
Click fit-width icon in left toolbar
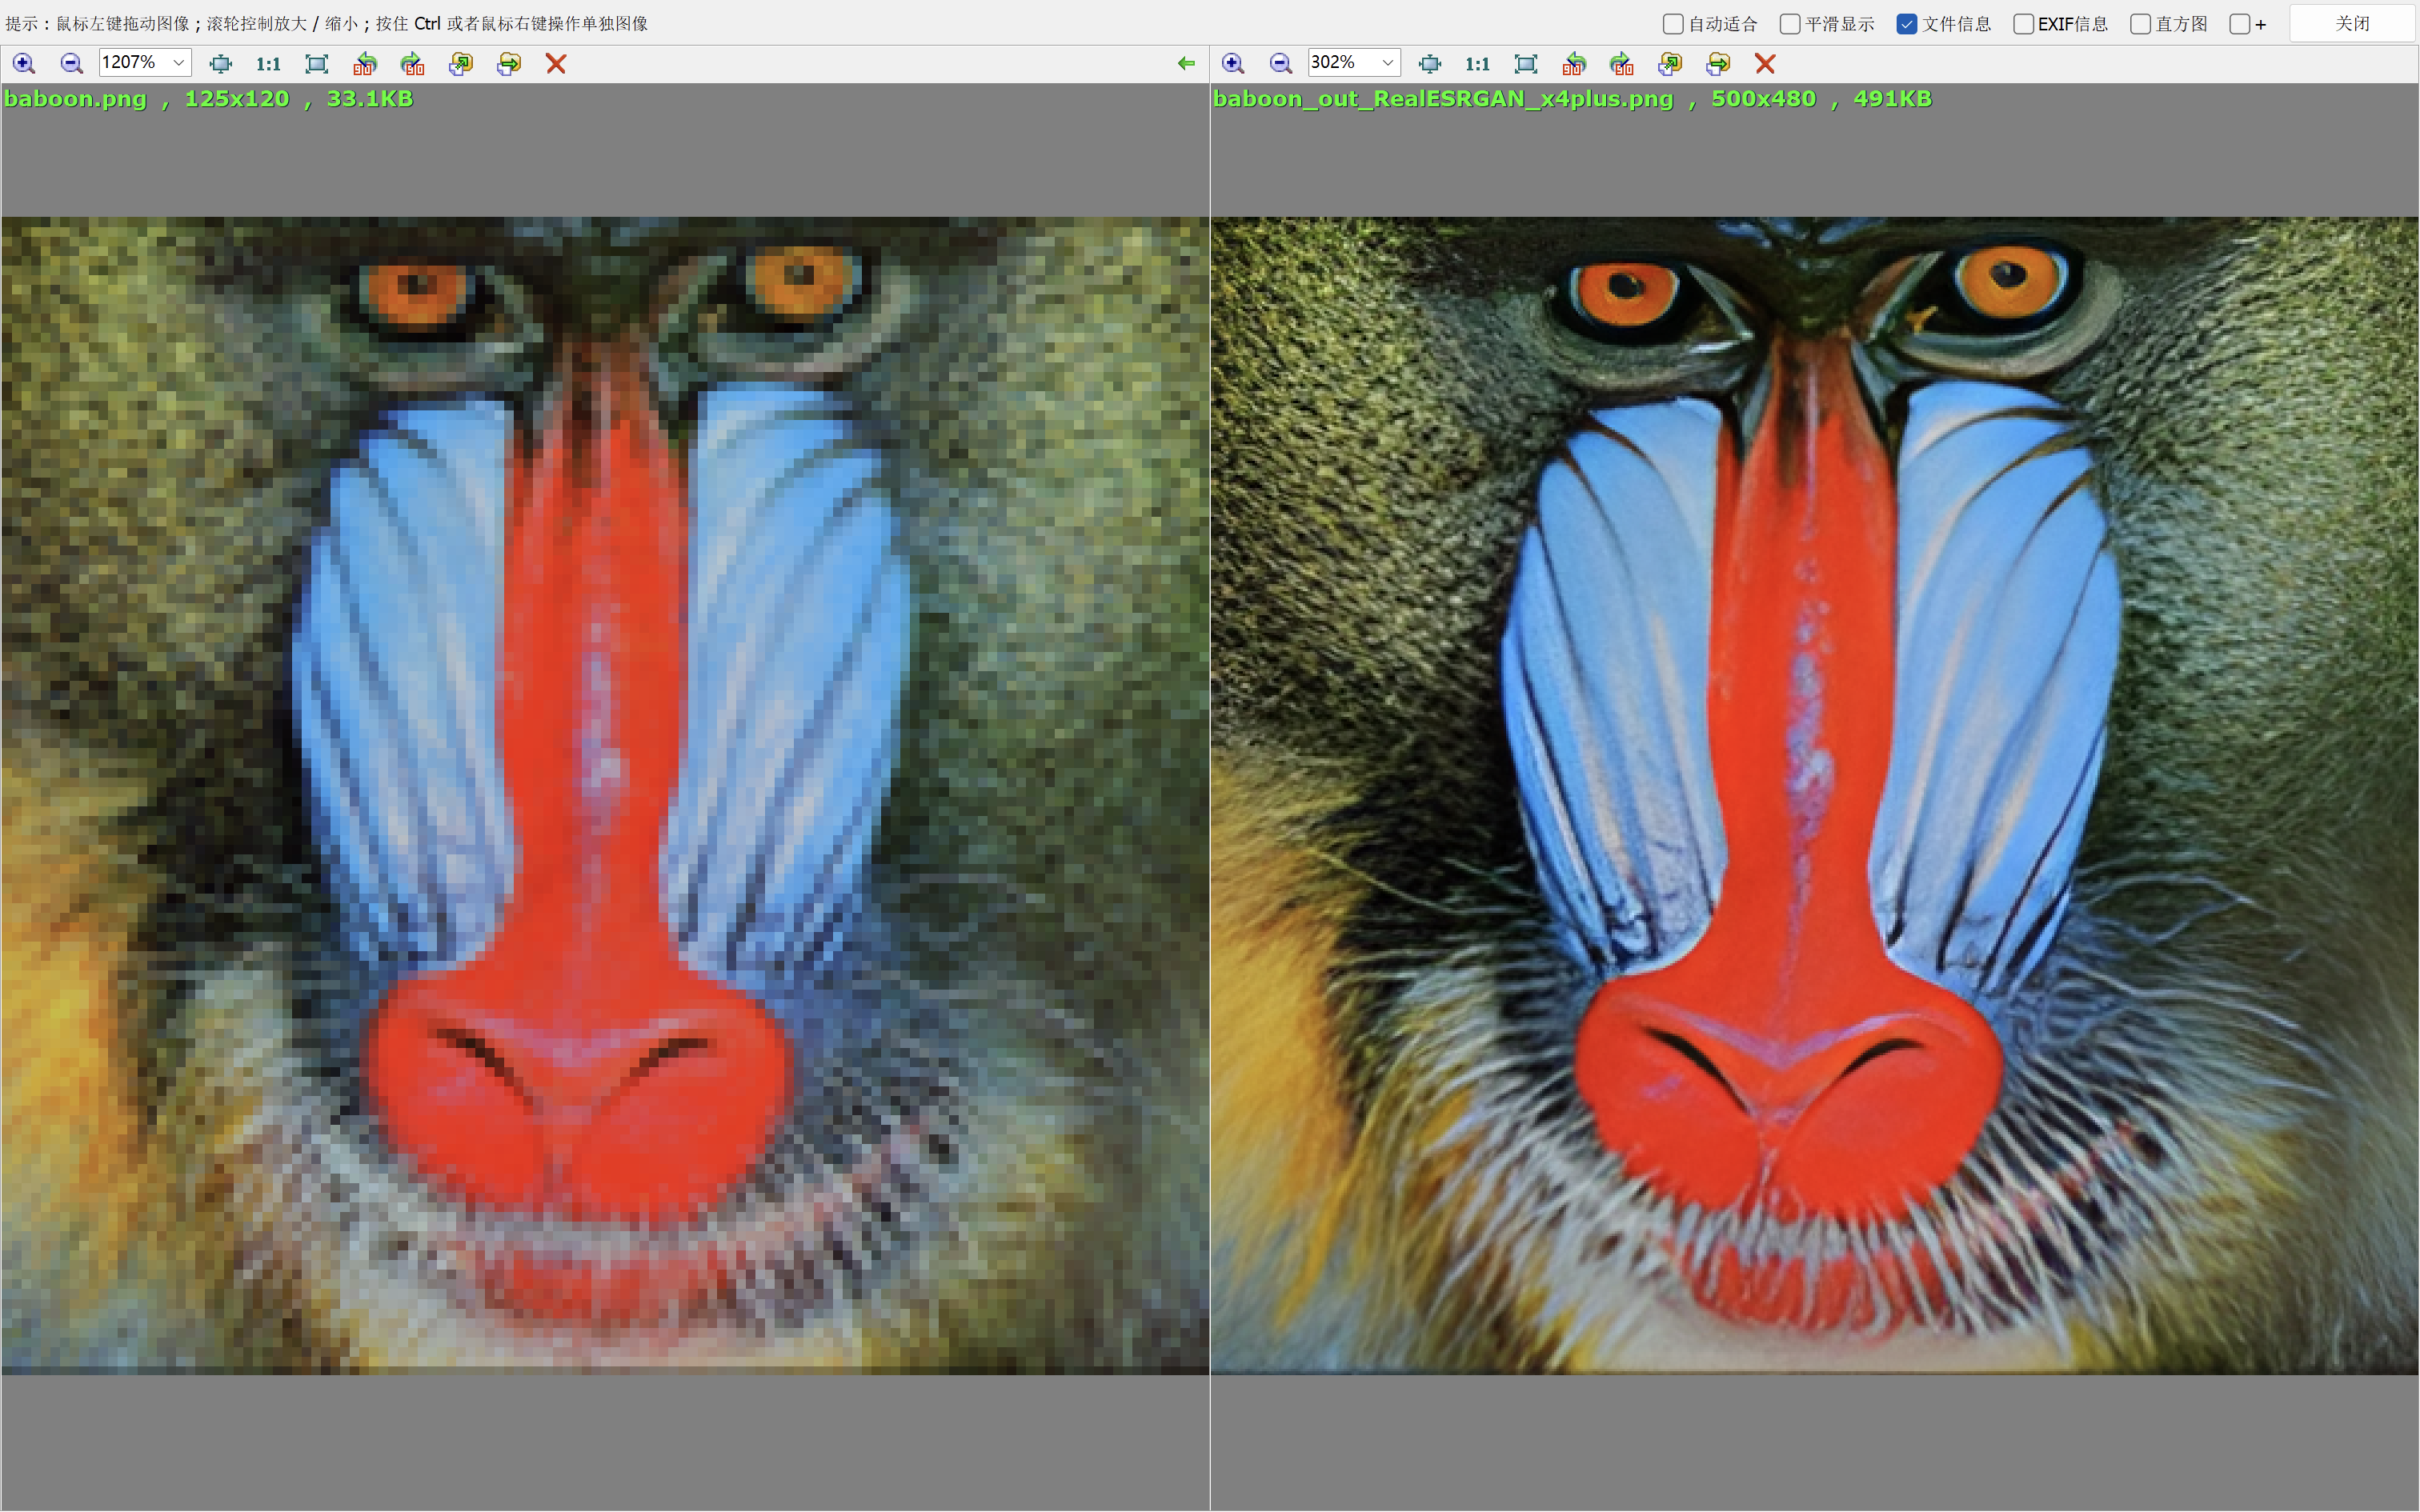(x=221, y=64)
